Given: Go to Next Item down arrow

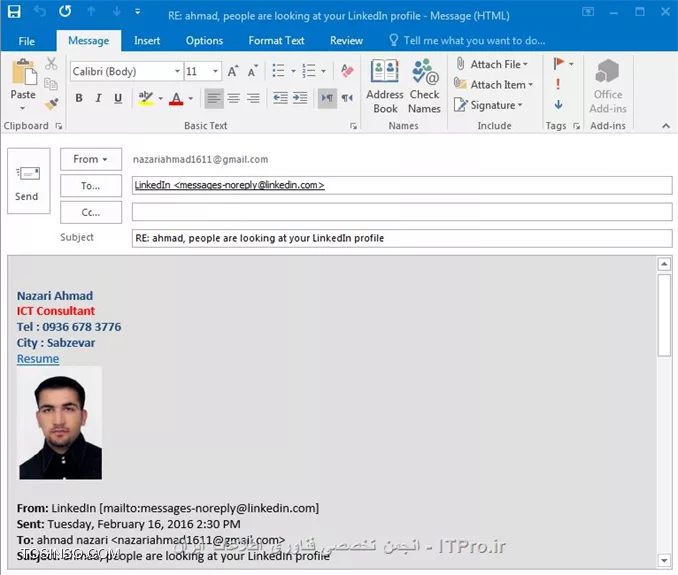Looking at the screenshot, I should click(117, 11).
